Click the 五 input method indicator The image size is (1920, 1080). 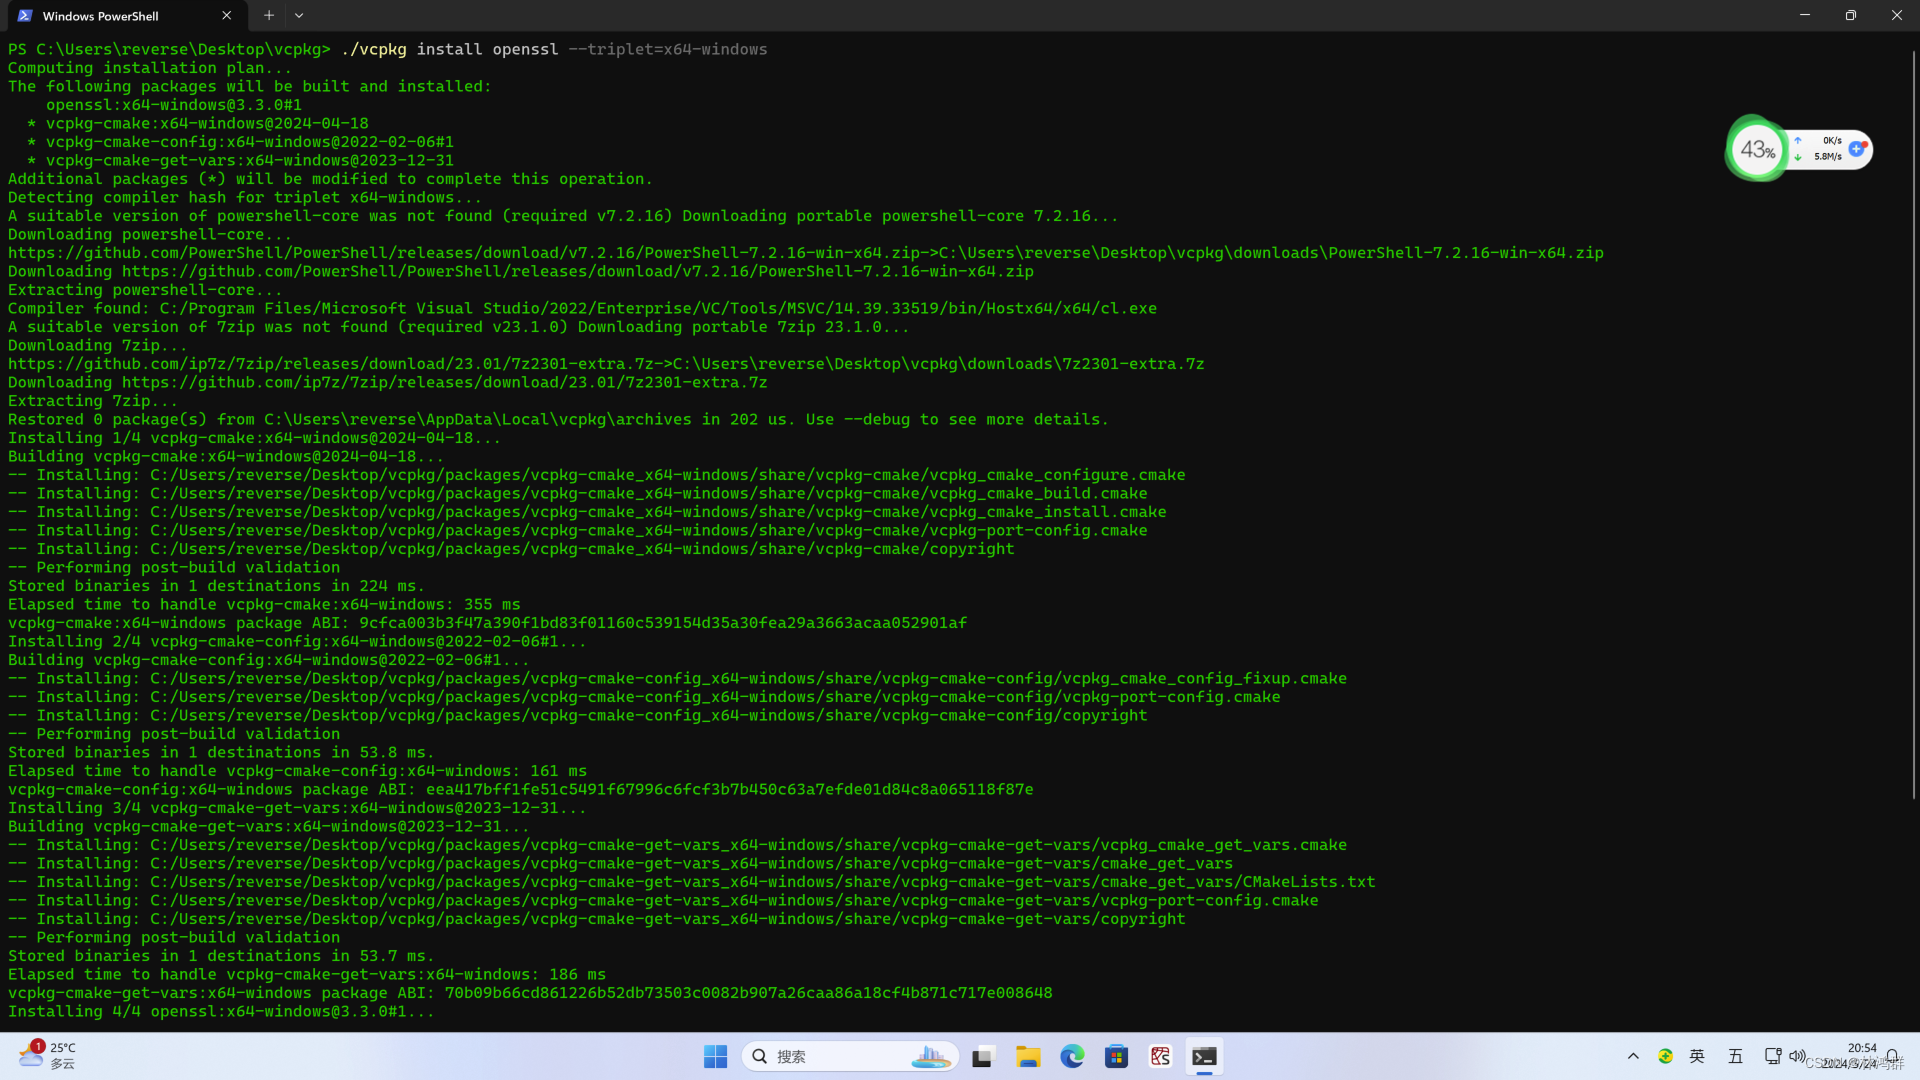(1735, 1057)
